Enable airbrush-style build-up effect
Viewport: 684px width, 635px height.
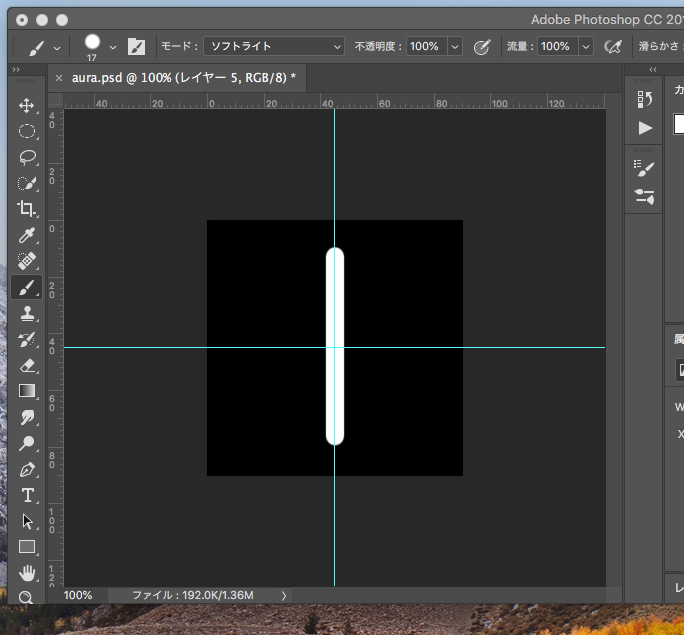point(612,46)
